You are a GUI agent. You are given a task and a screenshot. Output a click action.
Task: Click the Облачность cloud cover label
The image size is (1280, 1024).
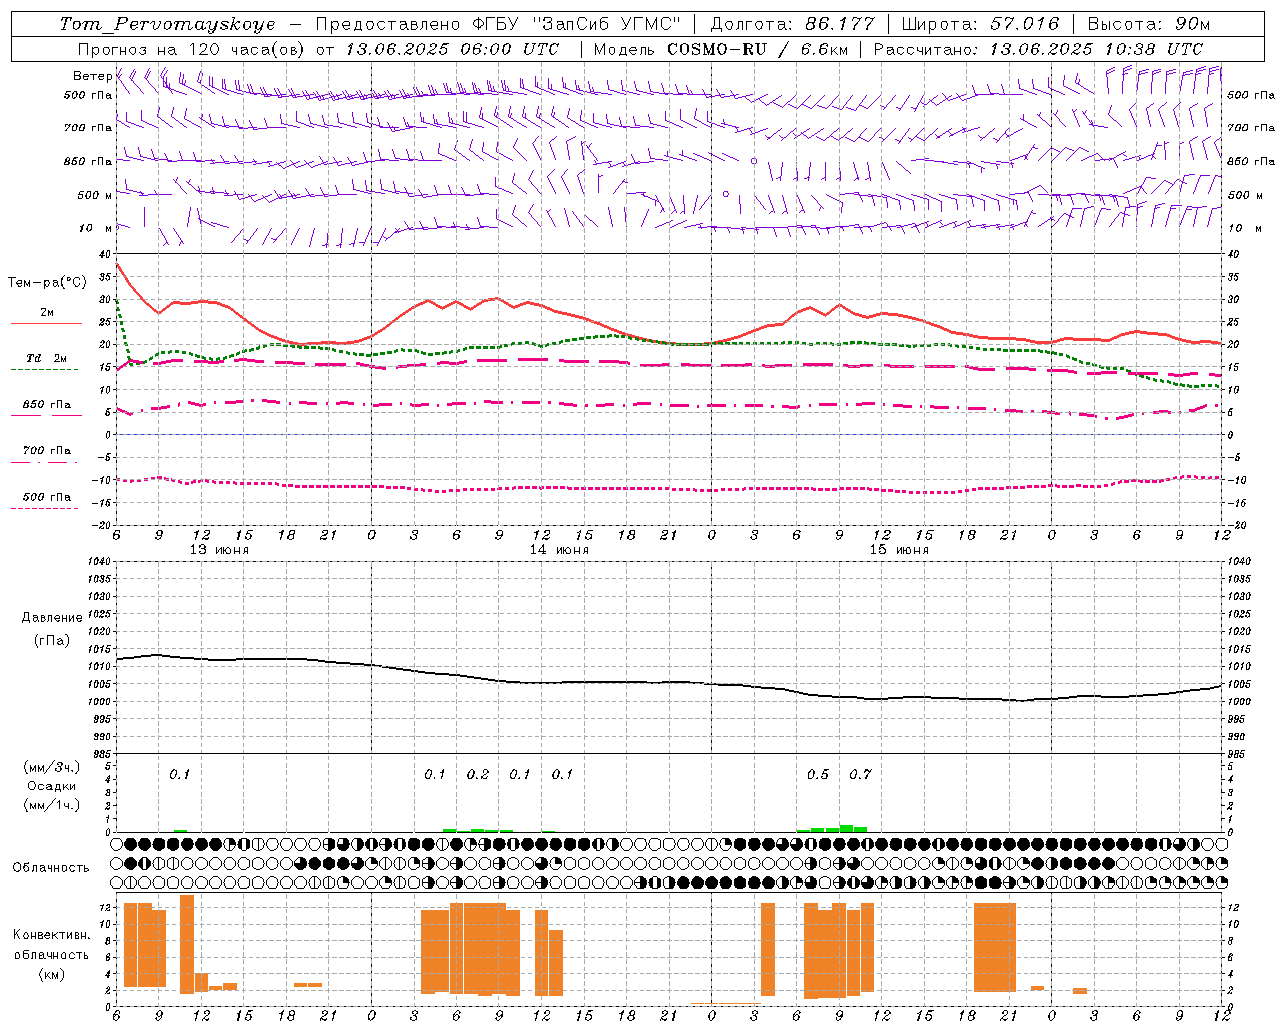click(51, 868)
